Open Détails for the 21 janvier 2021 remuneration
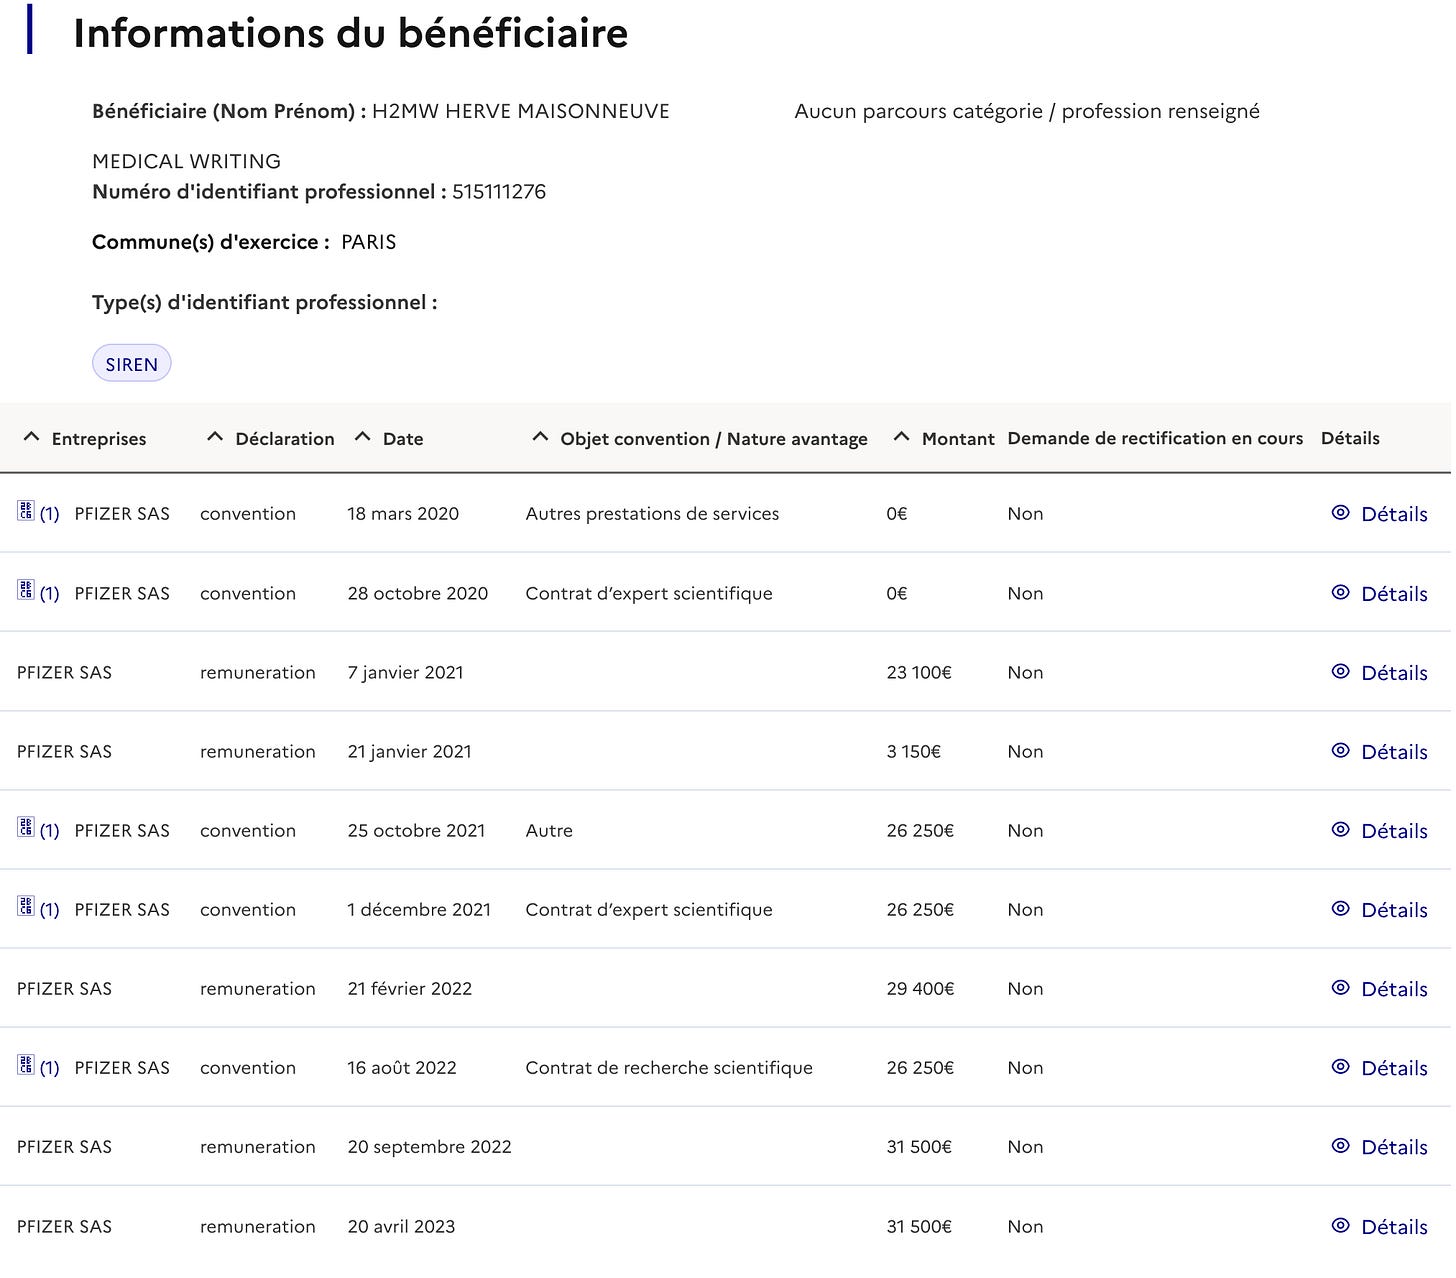The height and width of the screenshot is (1278, 1456). tap(1394, 752)
